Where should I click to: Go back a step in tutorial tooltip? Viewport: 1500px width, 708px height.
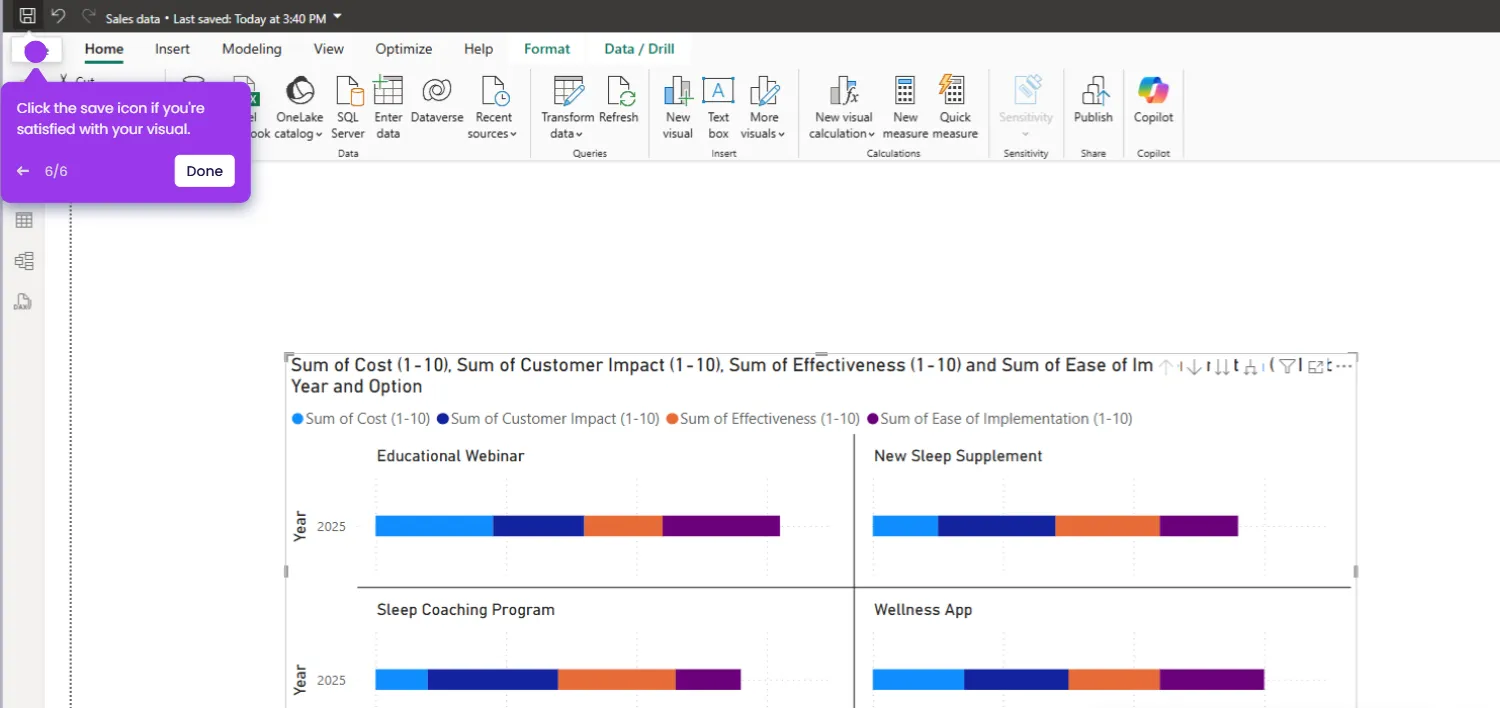(x=23, y=171)
